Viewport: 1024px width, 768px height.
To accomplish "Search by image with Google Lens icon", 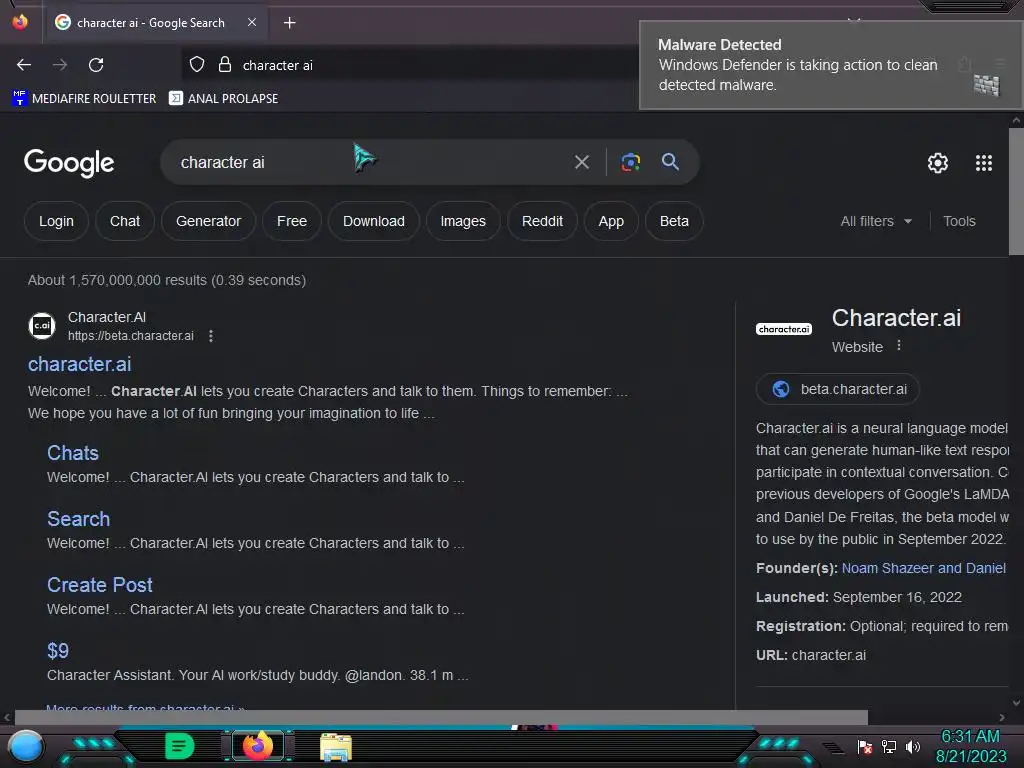I will (630, 162).
